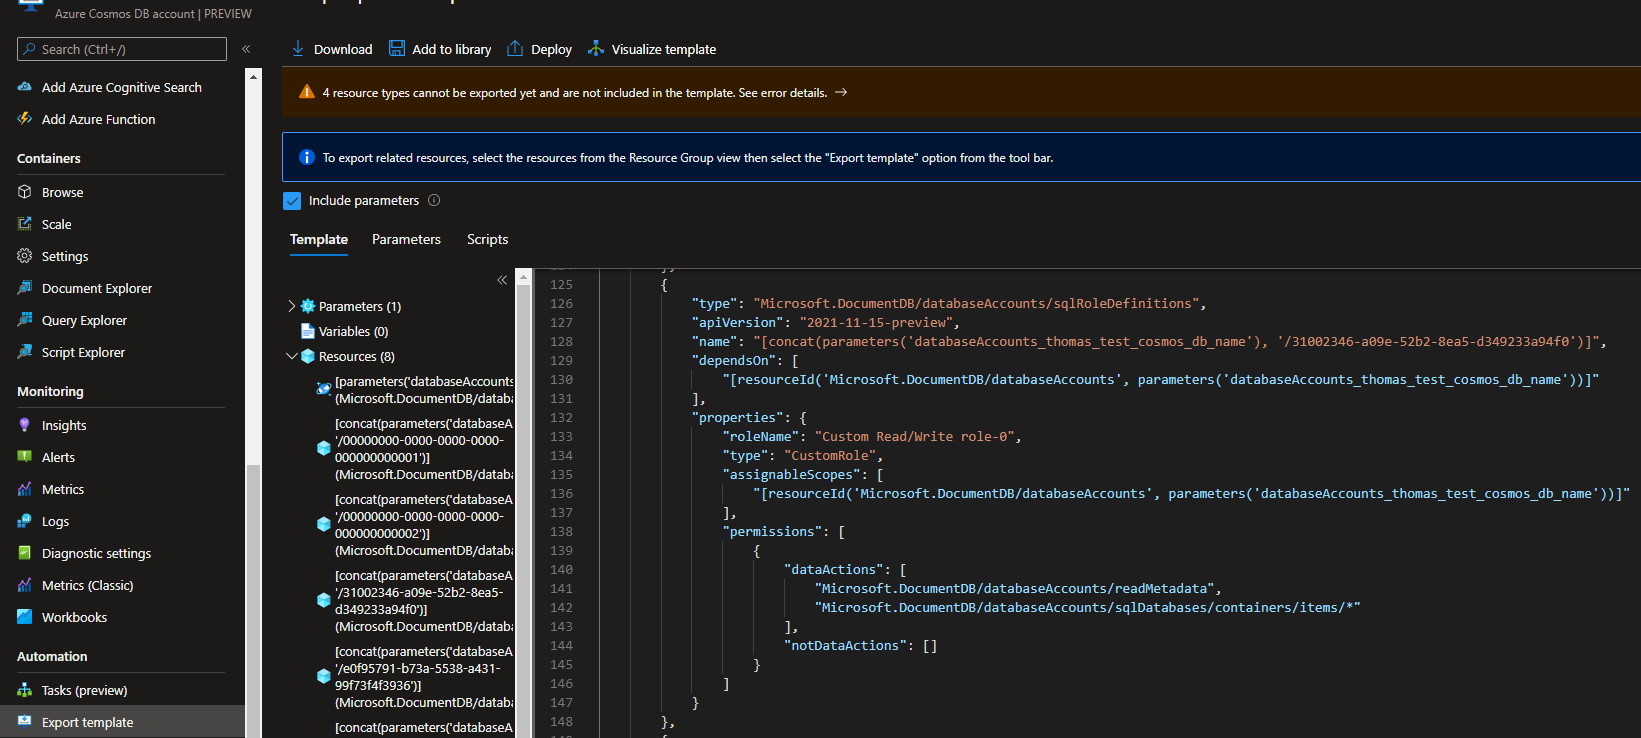Screen dimensions: 1641x738
Task: Click the Visualize template icon
Action: 596,48
